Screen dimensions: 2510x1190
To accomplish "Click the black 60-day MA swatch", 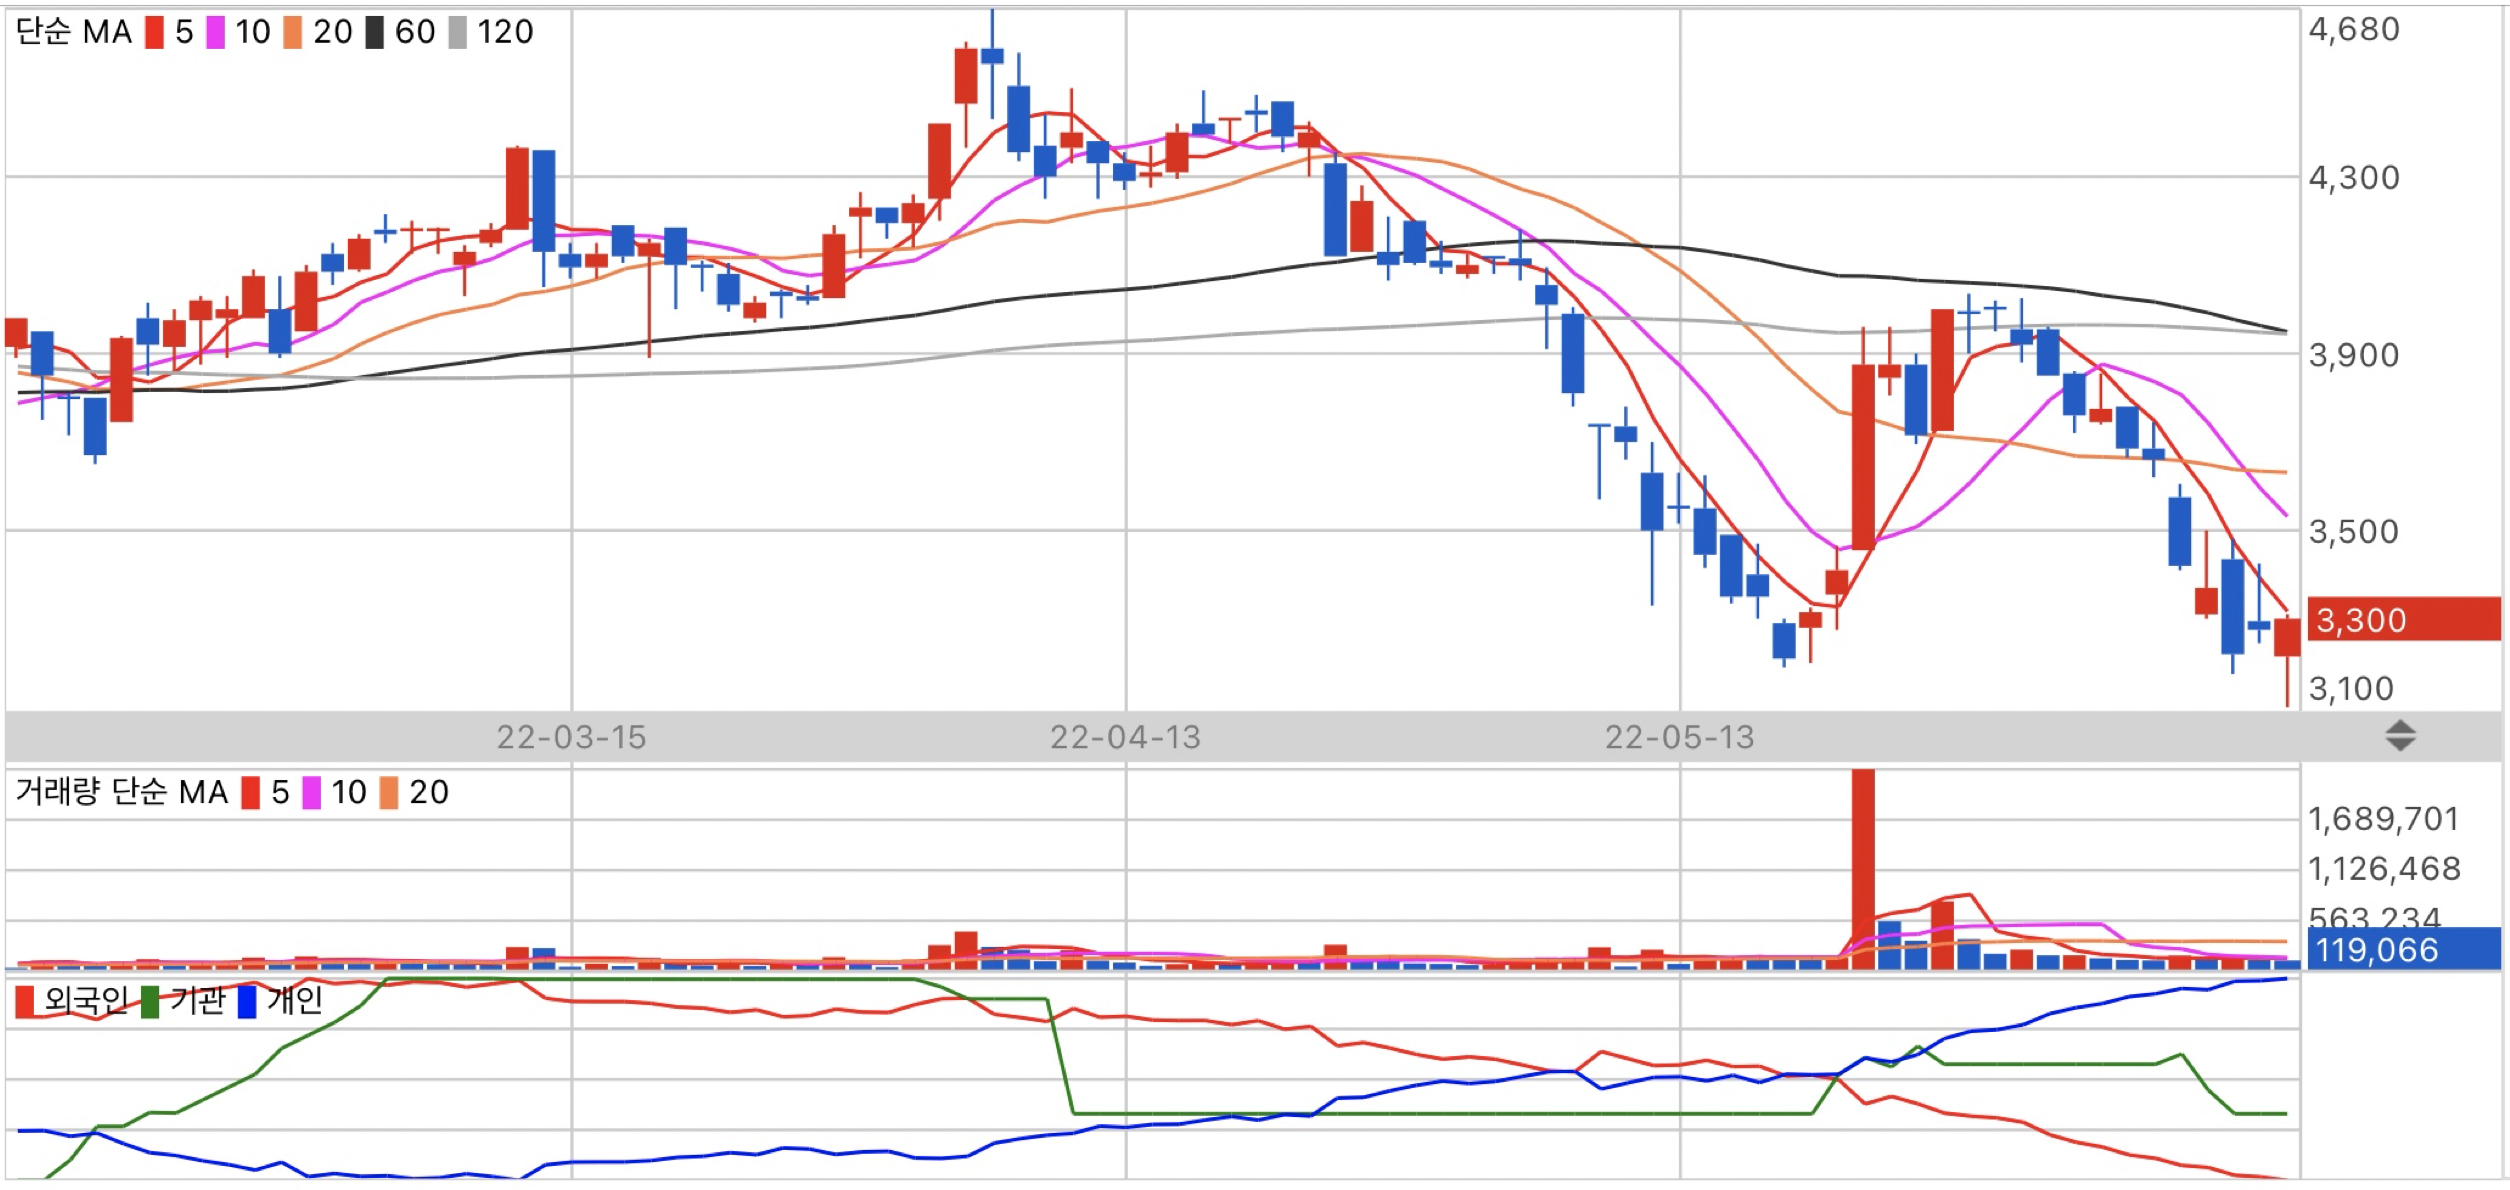I will tap(374, 32).
